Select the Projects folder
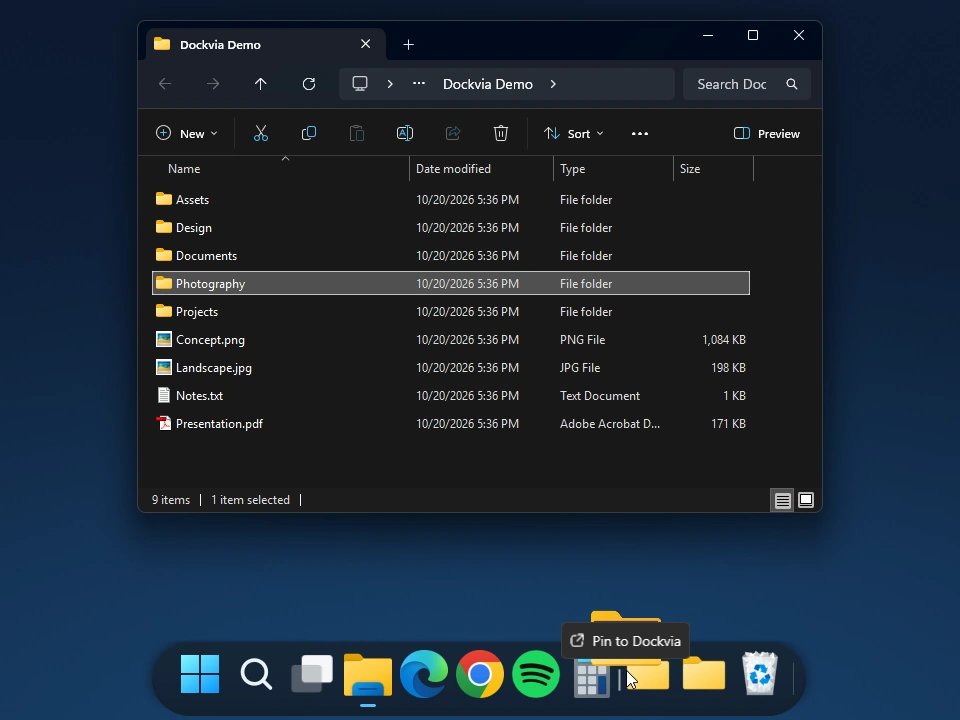This screenshot has width=960, height=720. click(451, 312)
